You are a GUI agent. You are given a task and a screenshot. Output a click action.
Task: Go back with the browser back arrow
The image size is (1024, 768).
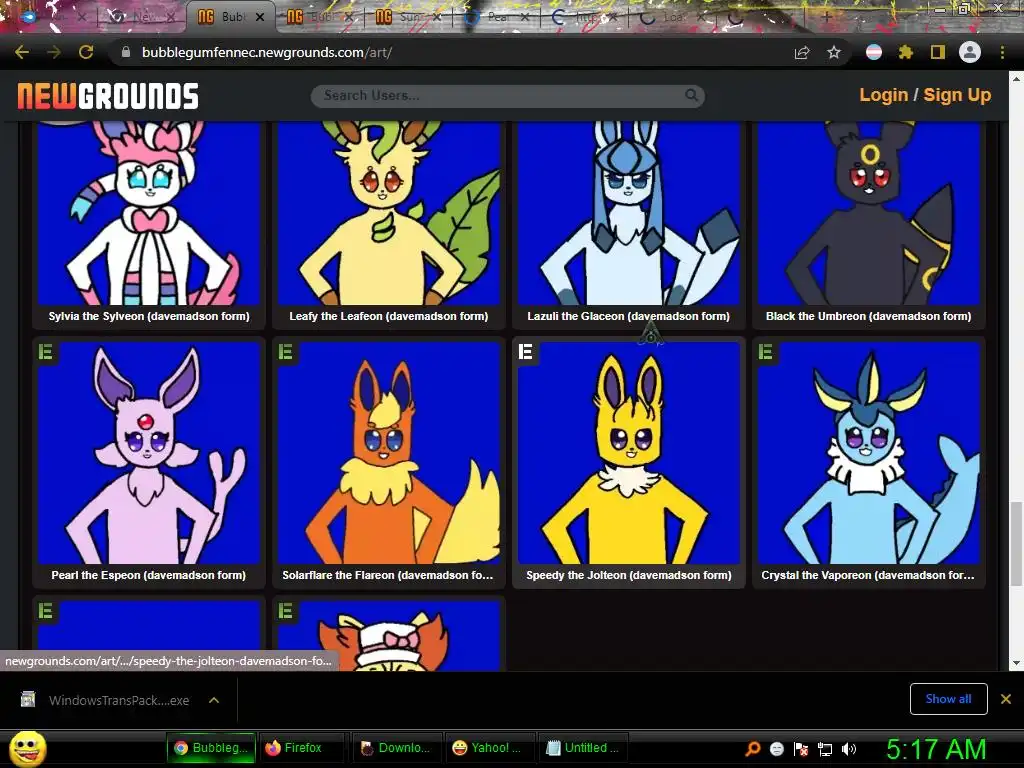click(x=22, y=52)
